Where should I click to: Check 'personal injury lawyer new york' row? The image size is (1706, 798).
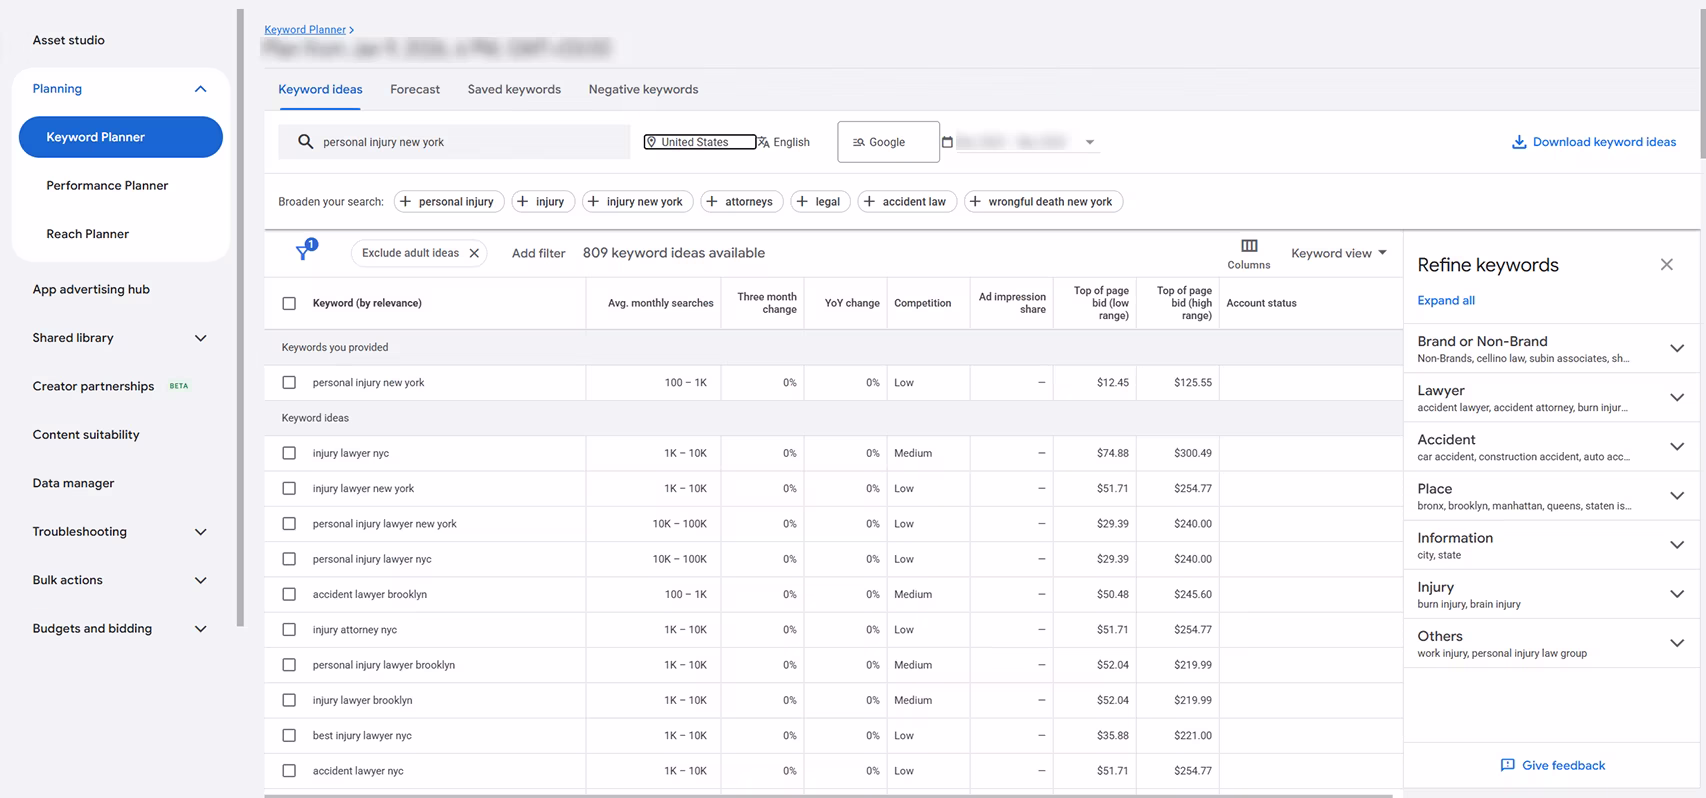289,523
